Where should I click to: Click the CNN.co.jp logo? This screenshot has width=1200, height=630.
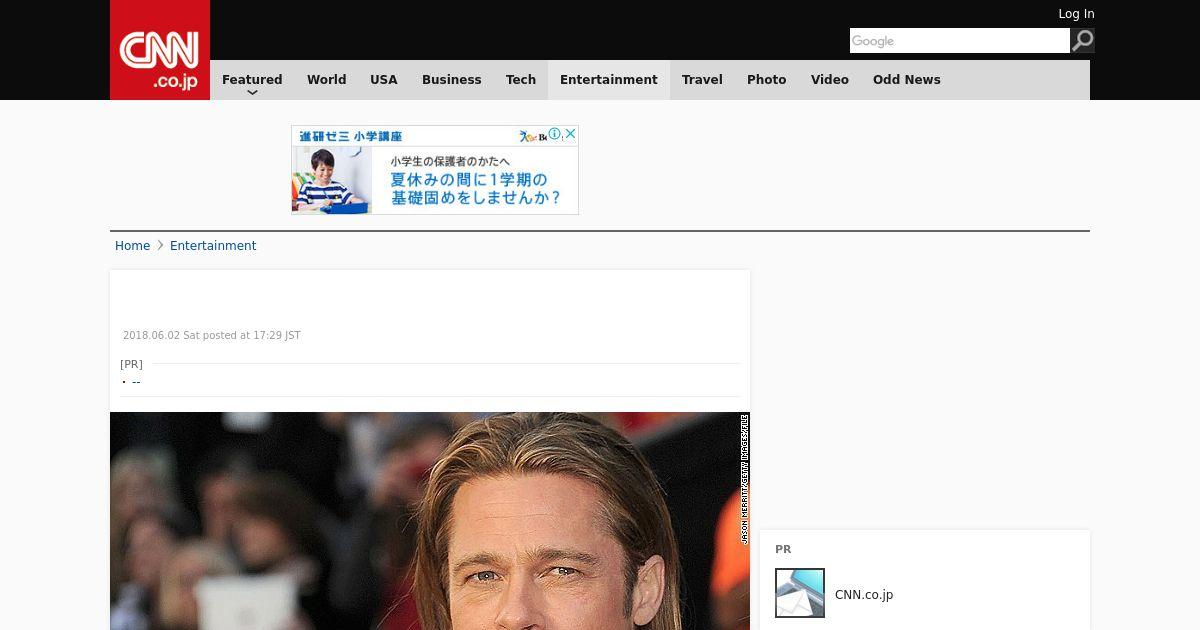[x=160, y=50]
